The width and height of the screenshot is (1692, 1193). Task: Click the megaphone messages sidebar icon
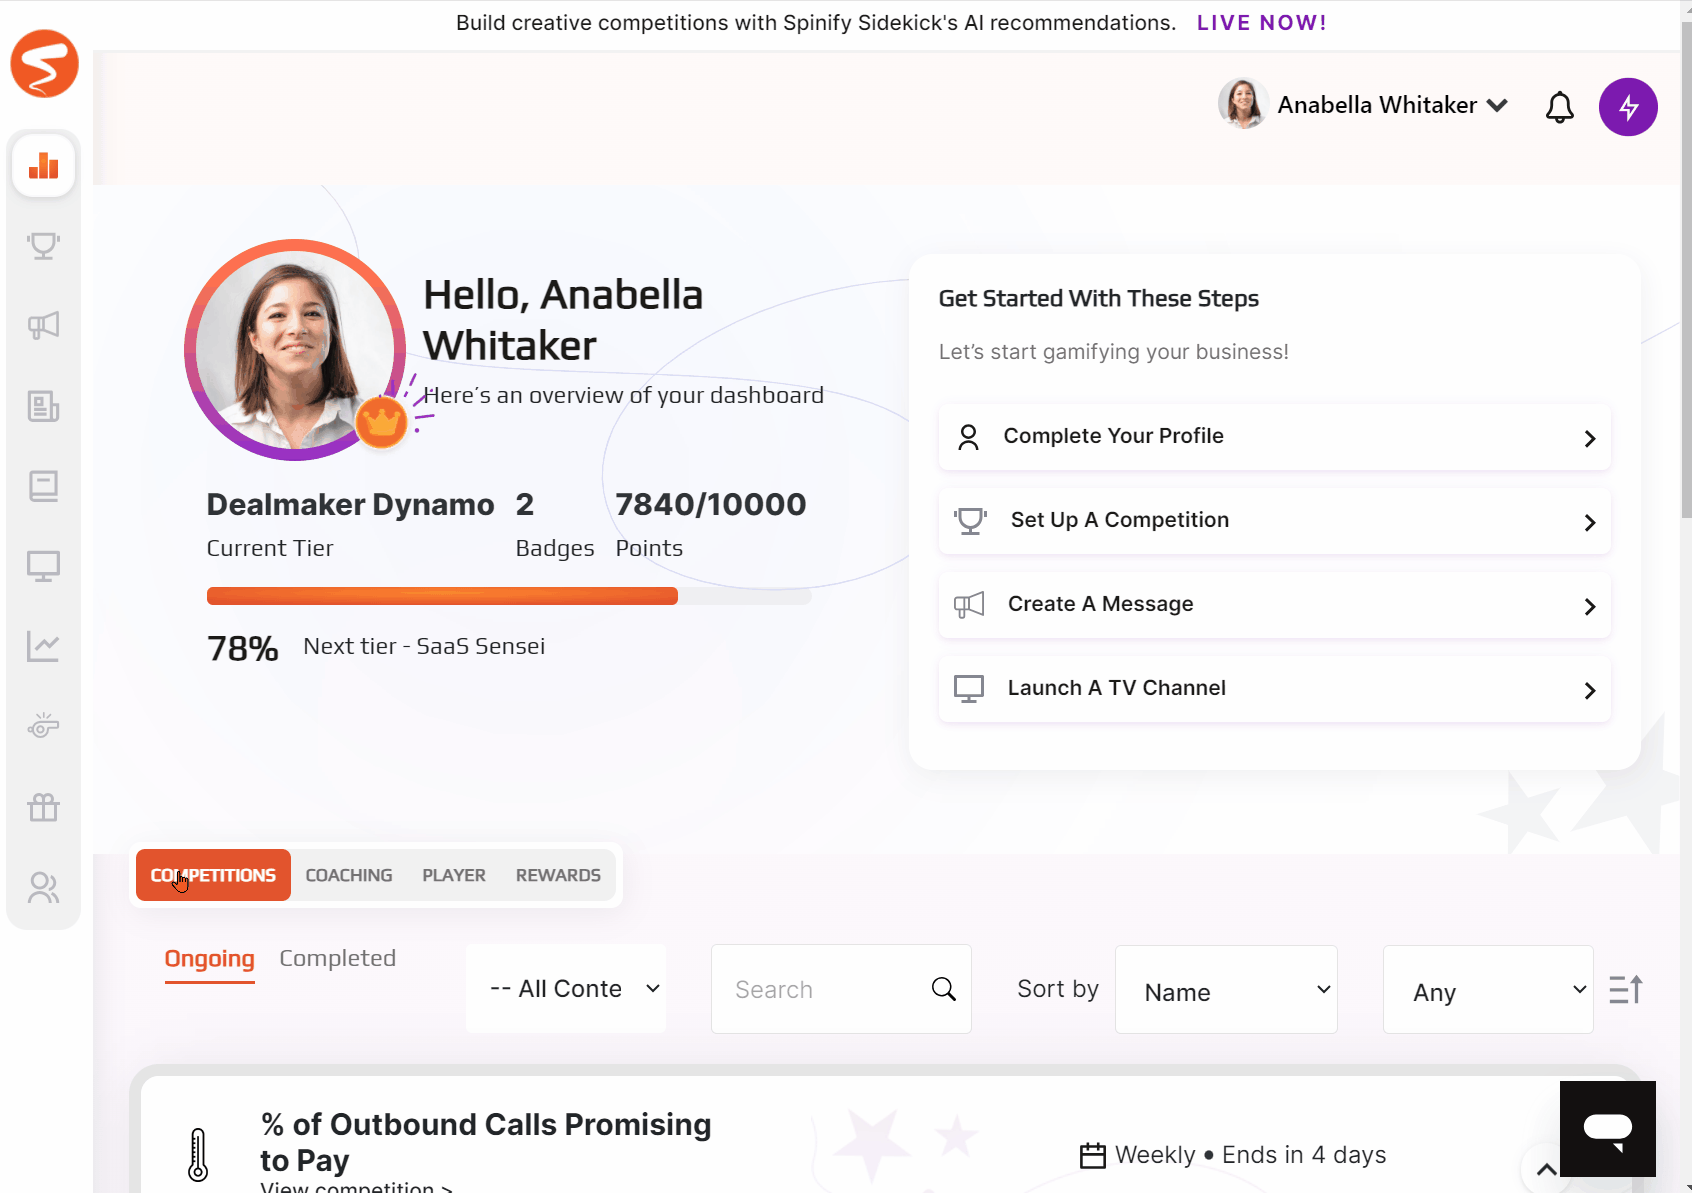click(x=43, y=325)
